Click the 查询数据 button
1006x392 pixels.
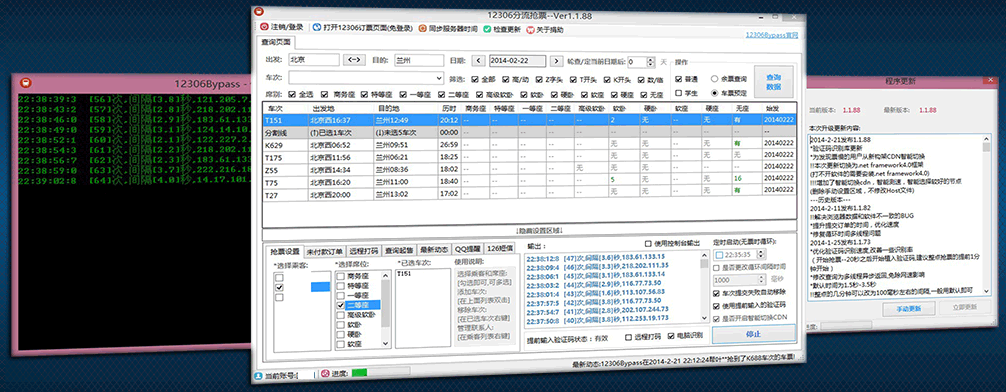click(x=773, y=81)
